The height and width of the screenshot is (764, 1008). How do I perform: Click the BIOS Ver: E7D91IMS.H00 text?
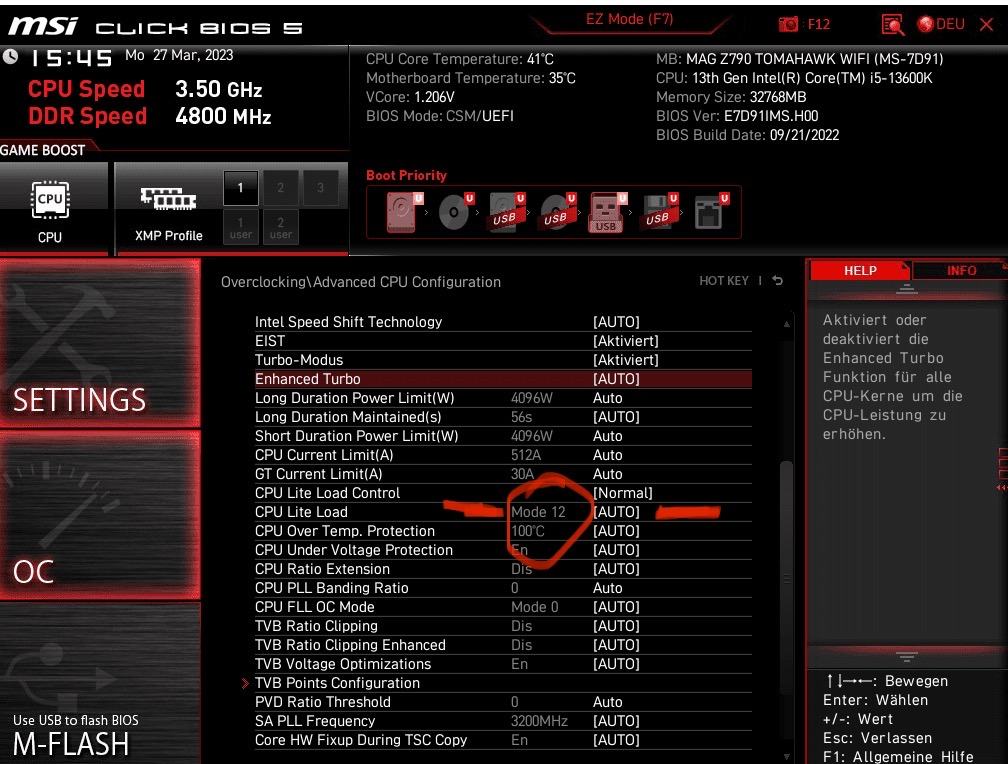[x=737, y=116]
